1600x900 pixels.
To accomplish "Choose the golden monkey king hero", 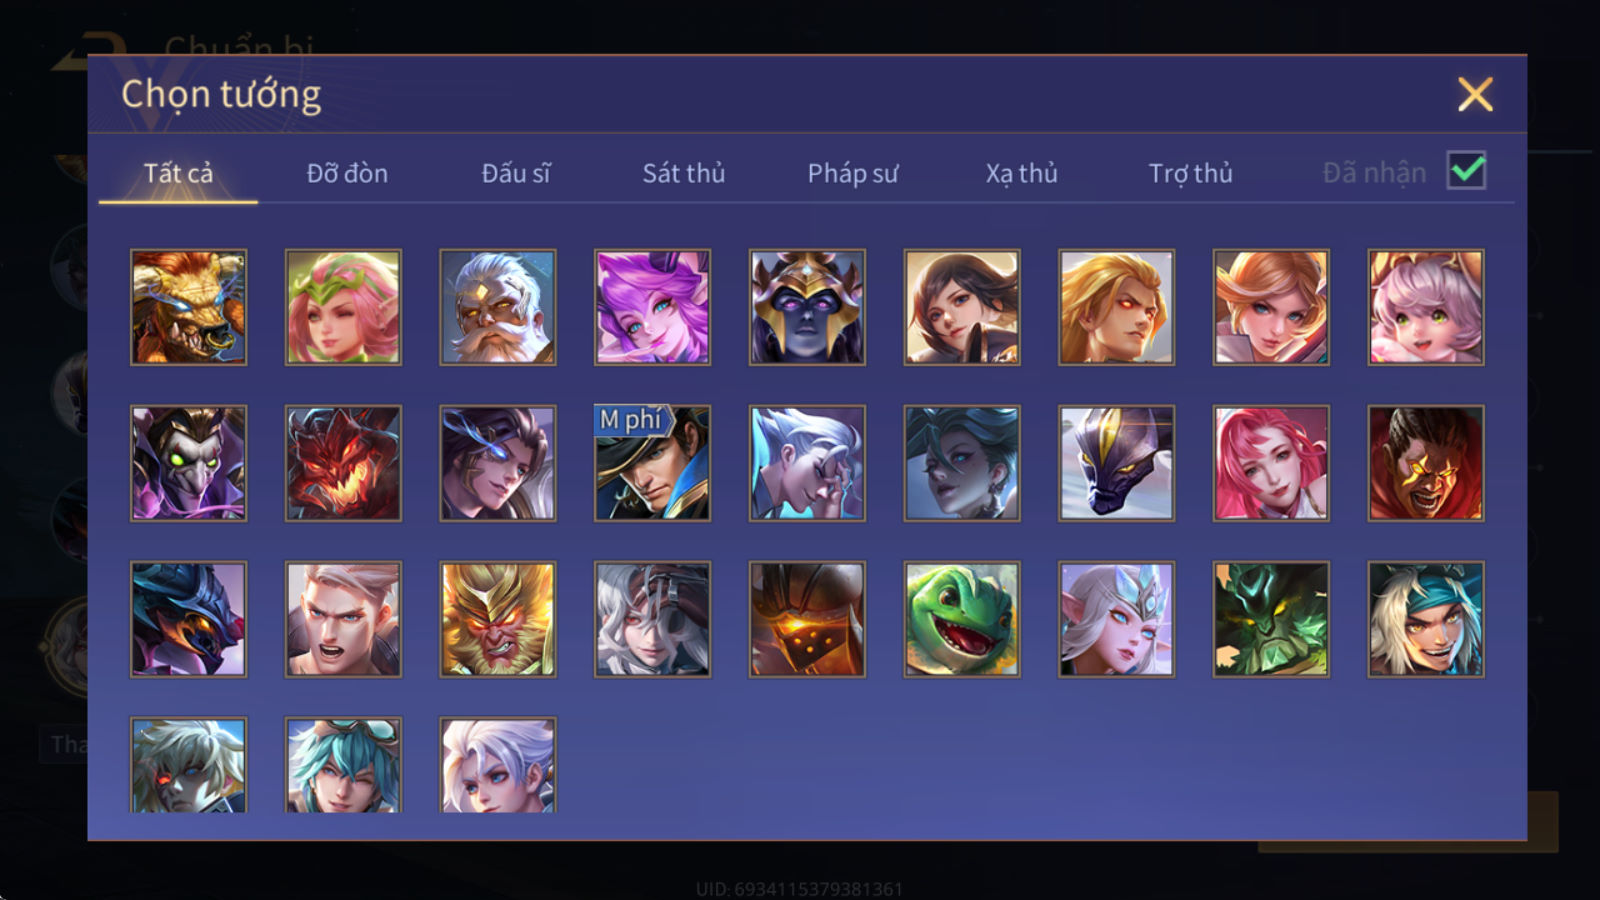I will (498, 619).
